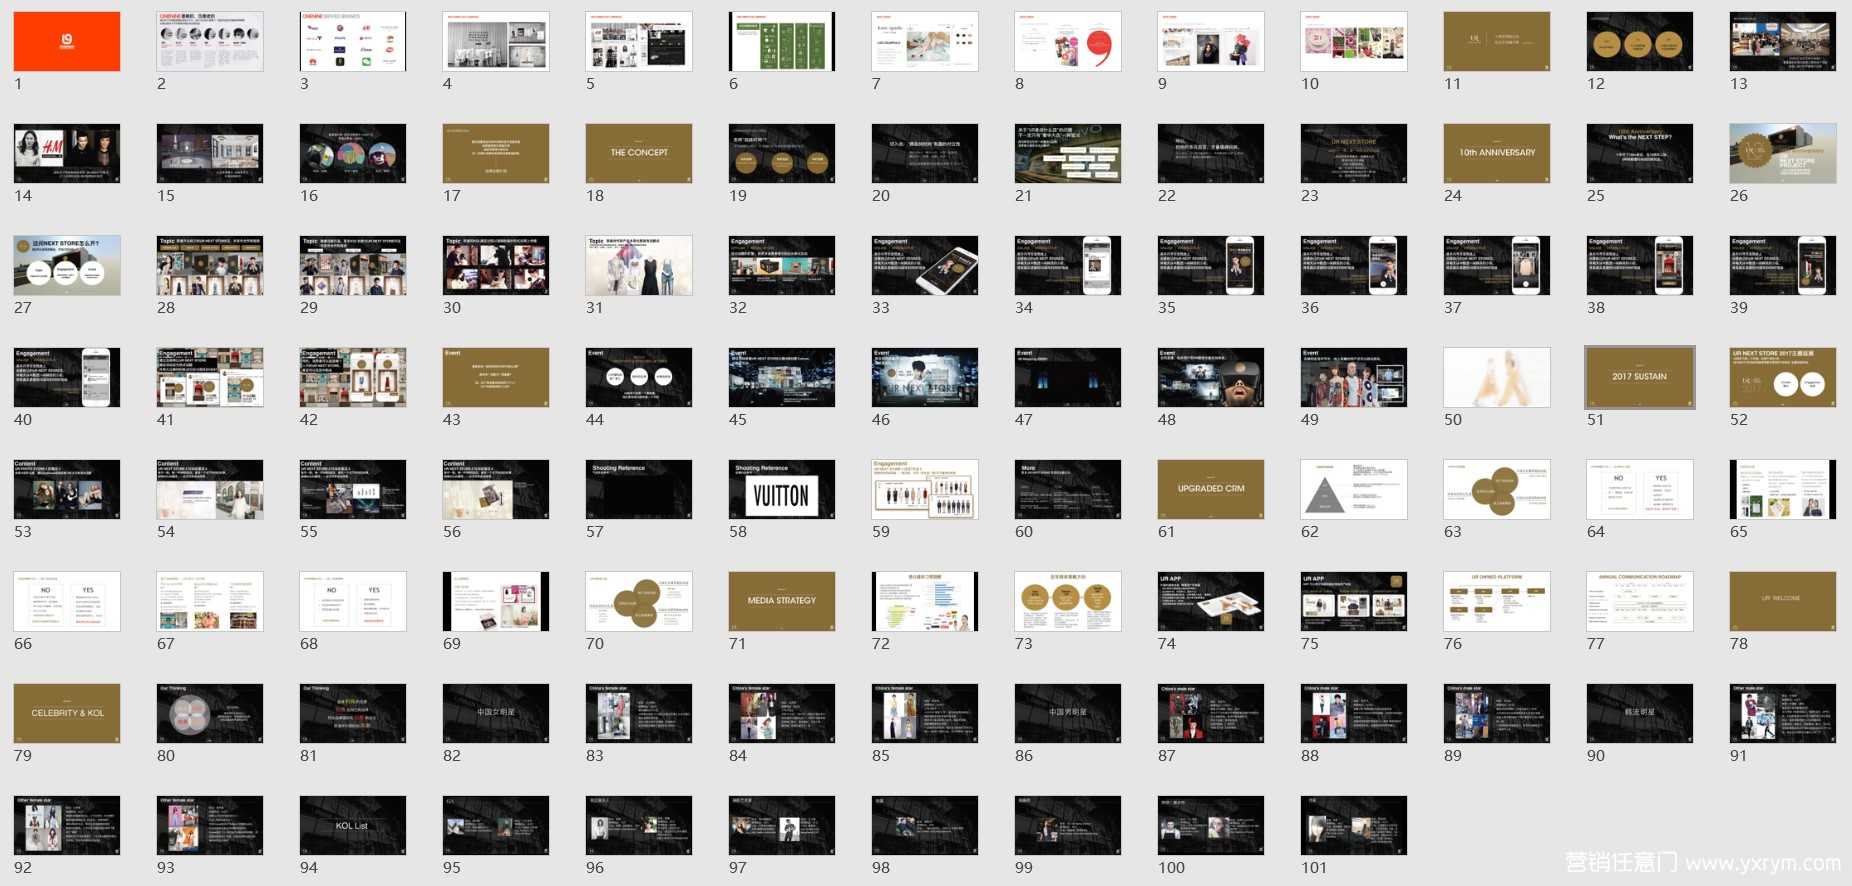The width and height of the screenshot is (1852, 886).
Task: Click Engagement slide 39
Action: pyautogui.click(x=1783, y=265)
